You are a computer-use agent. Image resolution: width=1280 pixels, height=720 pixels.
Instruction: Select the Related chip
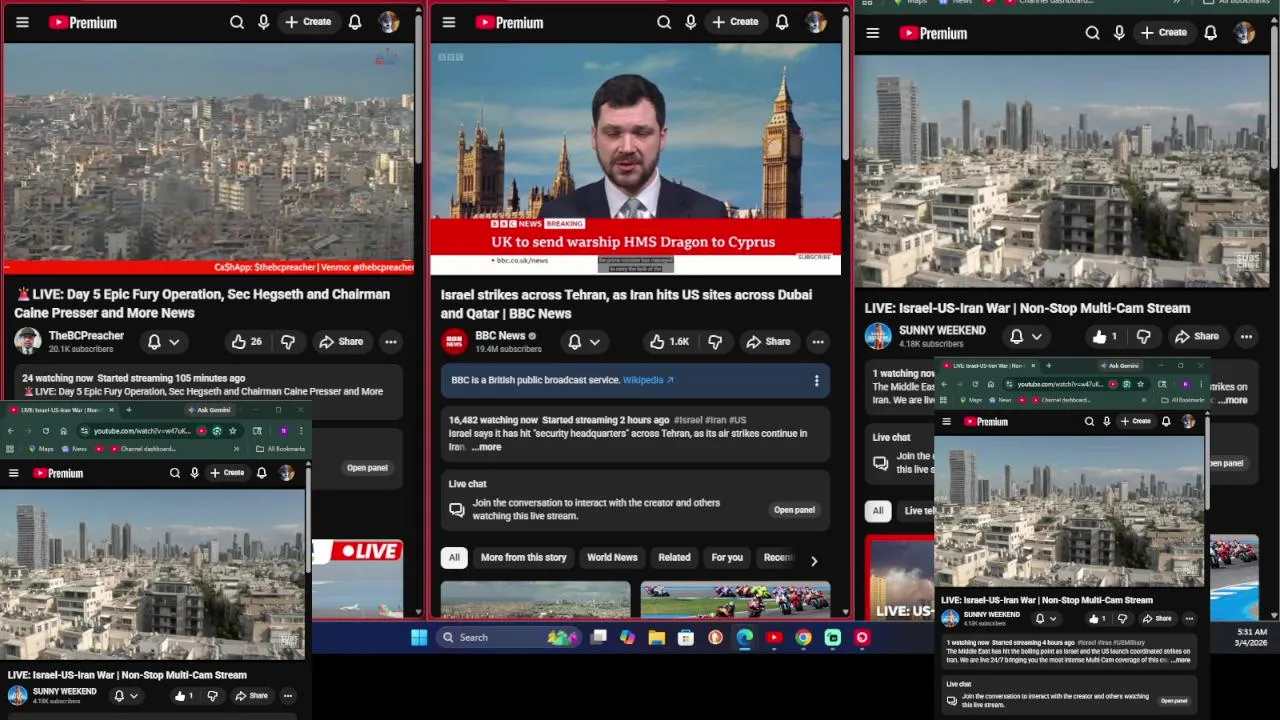coord(674,558)
